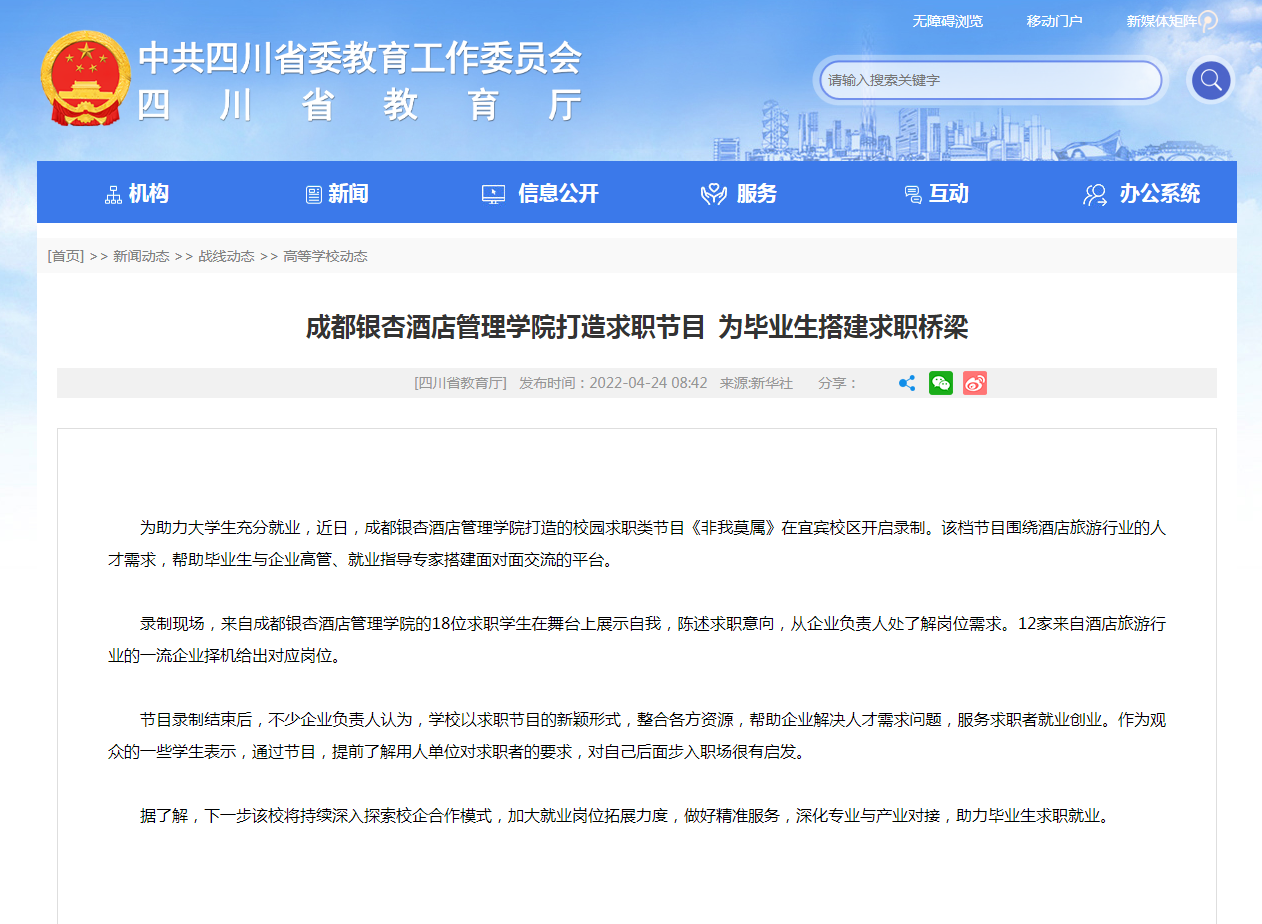
Task: Share the article to WeChat
Action: [x=940, y=383]
